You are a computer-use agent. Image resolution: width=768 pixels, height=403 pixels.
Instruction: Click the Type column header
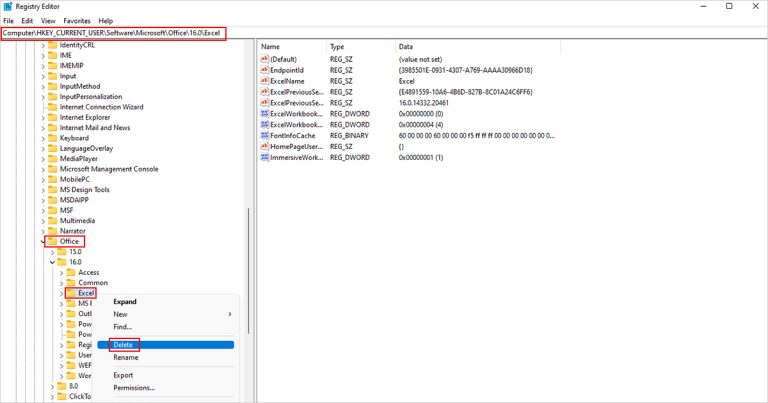tap(337, 47)
